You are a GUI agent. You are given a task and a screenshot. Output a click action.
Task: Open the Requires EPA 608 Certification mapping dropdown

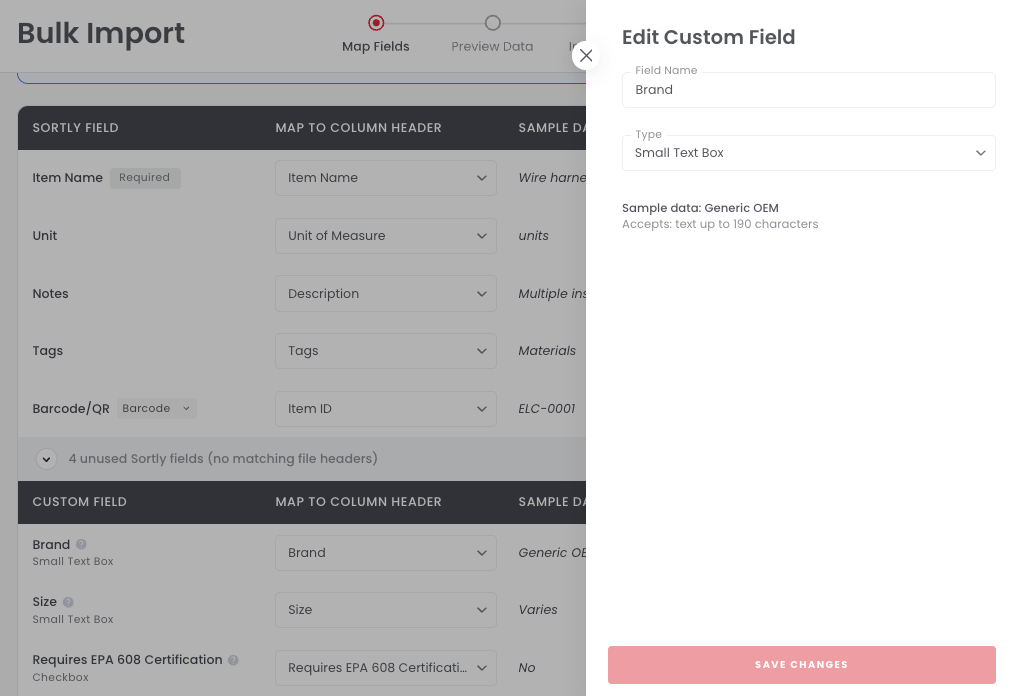click(x=386, y=668)
